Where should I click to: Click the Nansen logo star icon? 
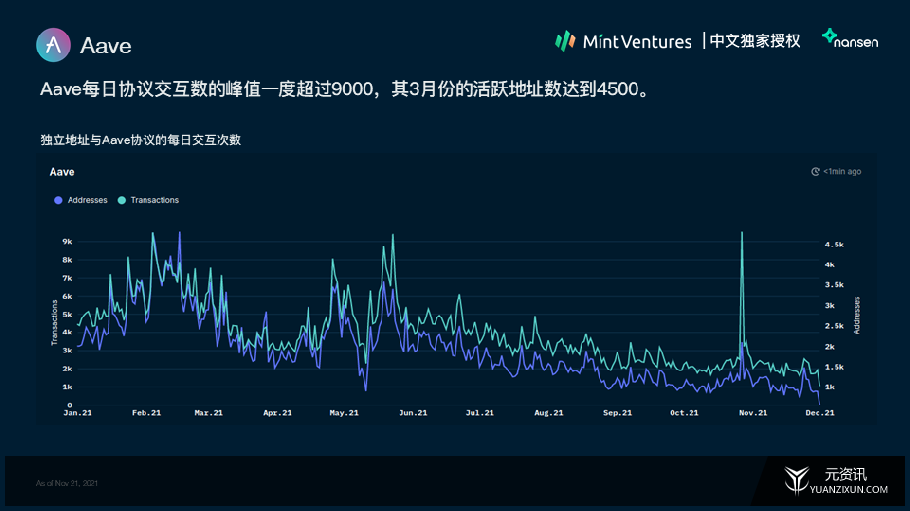(829, 35)
